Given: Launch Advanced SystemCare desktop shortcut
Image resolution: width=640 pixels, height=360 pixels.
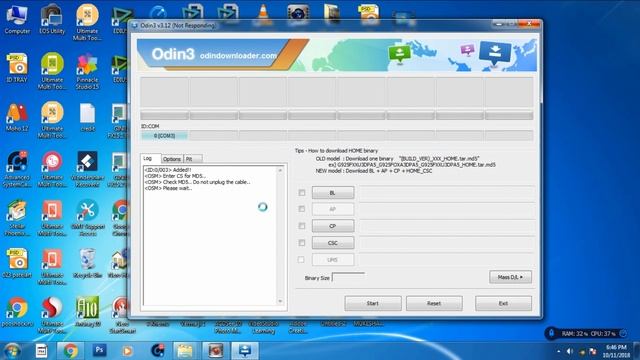Looking at the screenshot, I should tap(17, 169).
